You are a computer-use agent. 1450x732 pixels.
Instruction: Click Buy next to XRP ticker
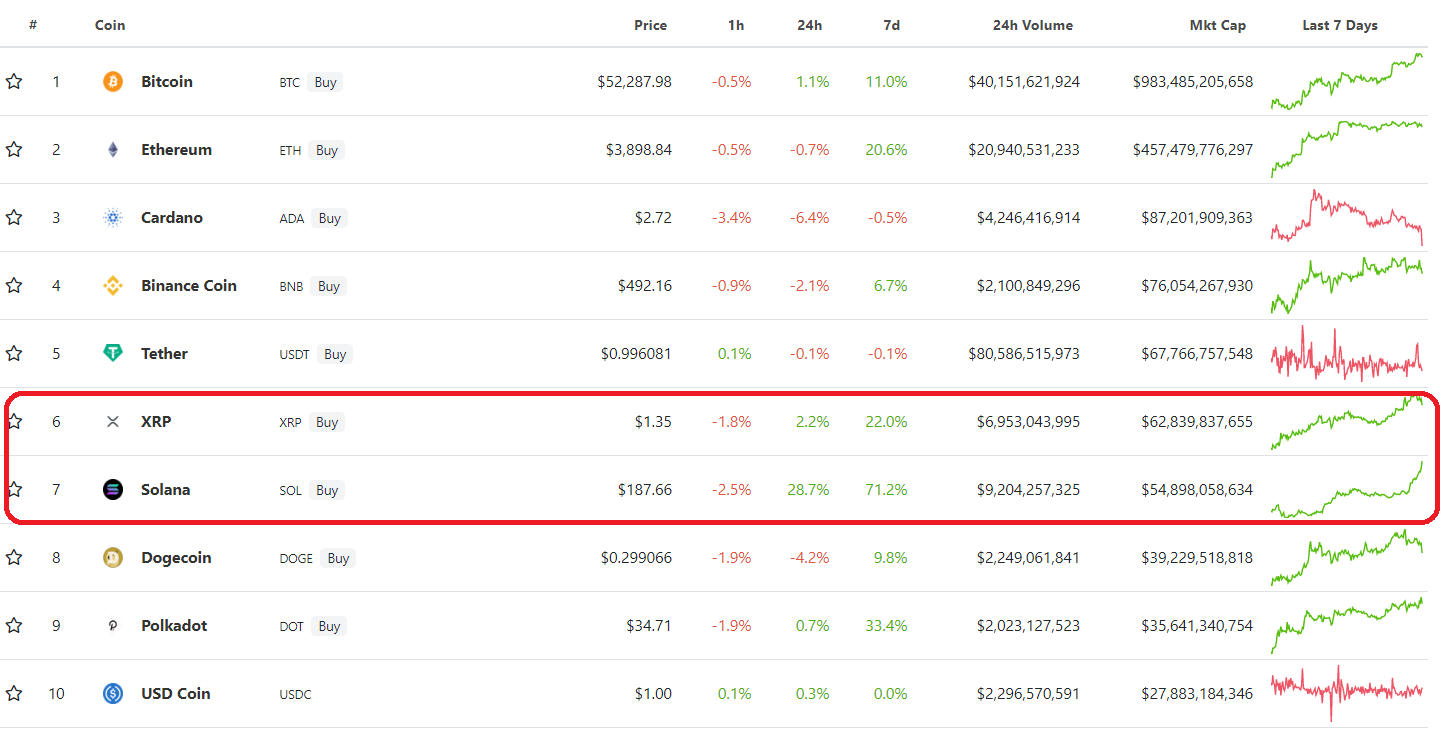click(327, 423)
